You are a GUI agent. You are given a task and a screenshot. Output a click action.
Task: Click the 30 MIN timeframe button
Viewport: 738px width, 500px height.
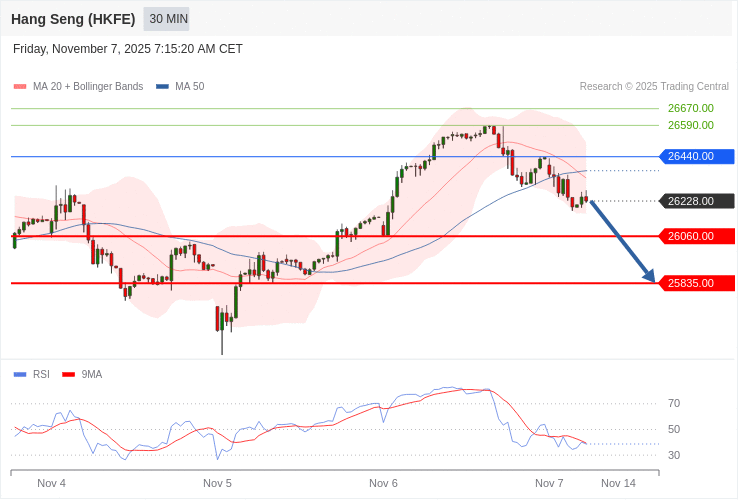pos(167,19)
